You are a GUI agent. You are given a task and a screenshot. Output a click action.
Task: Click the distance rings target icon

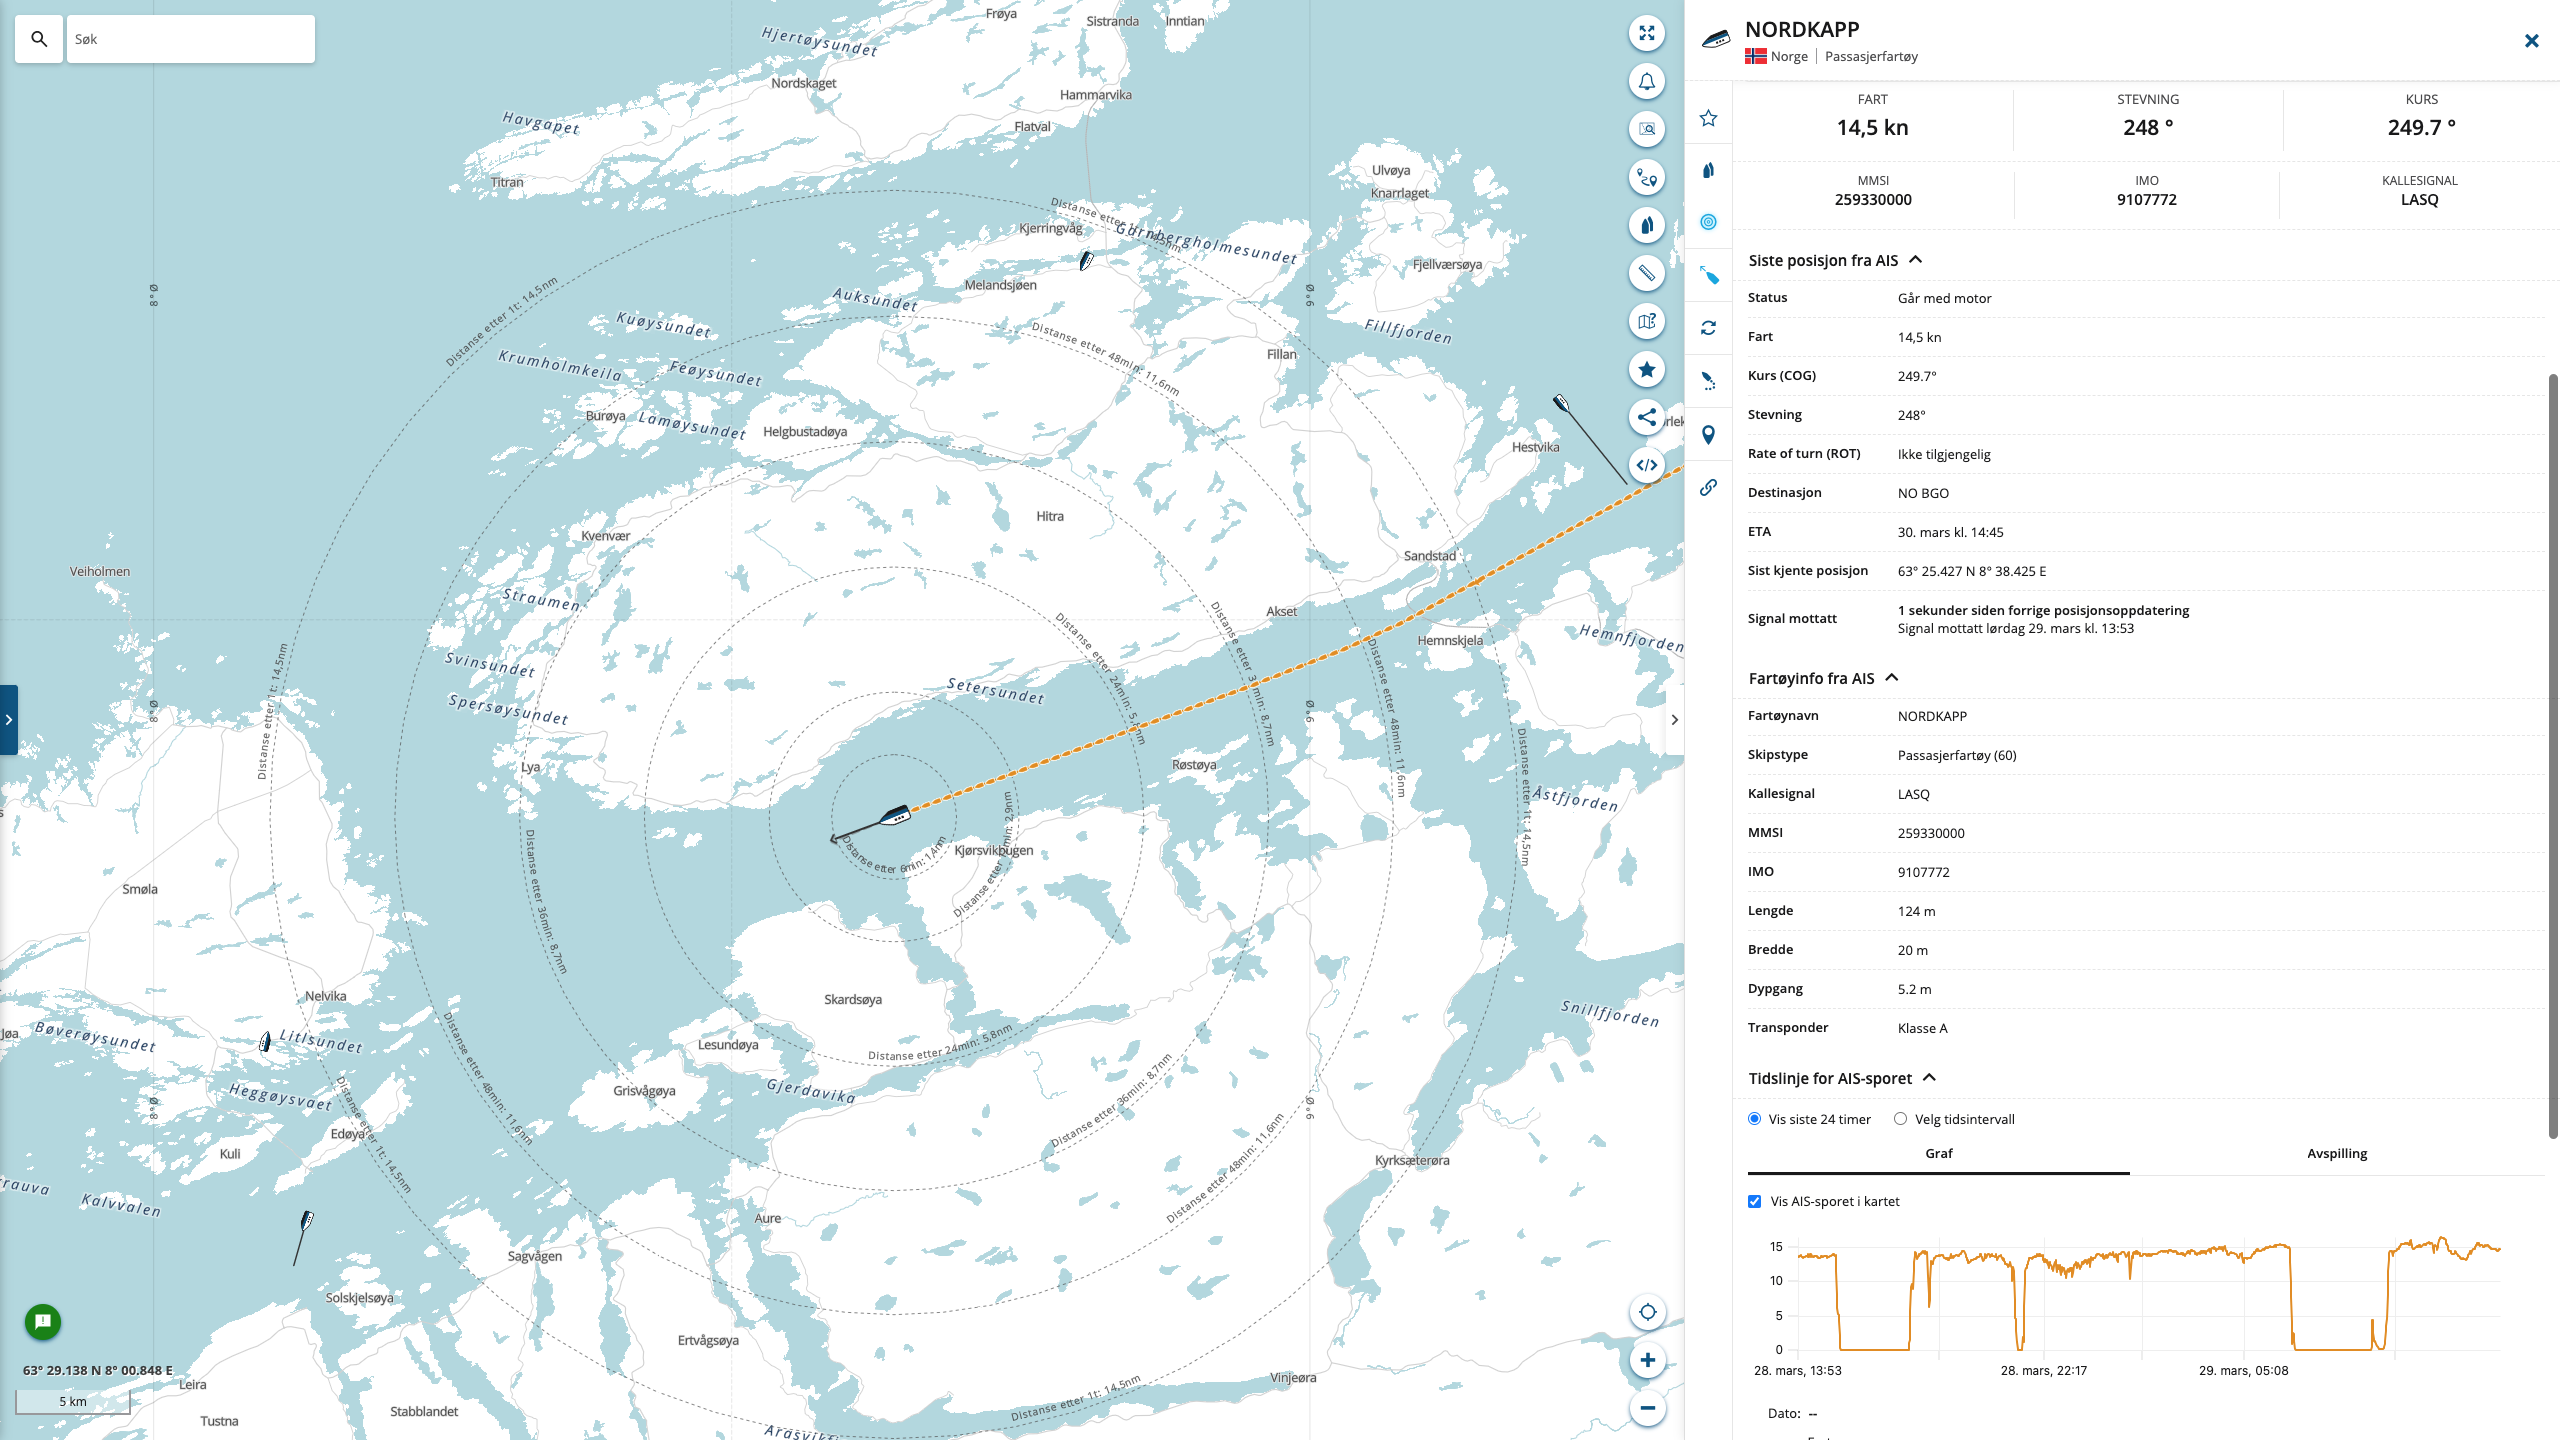[x=1708, y=222]
